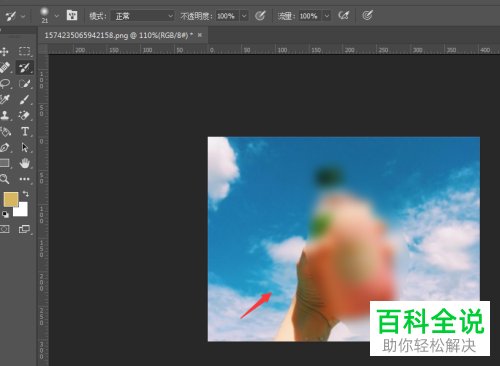Select the Quick Selection tool
The width and height of the screenshot is (500, 366).
24,83
